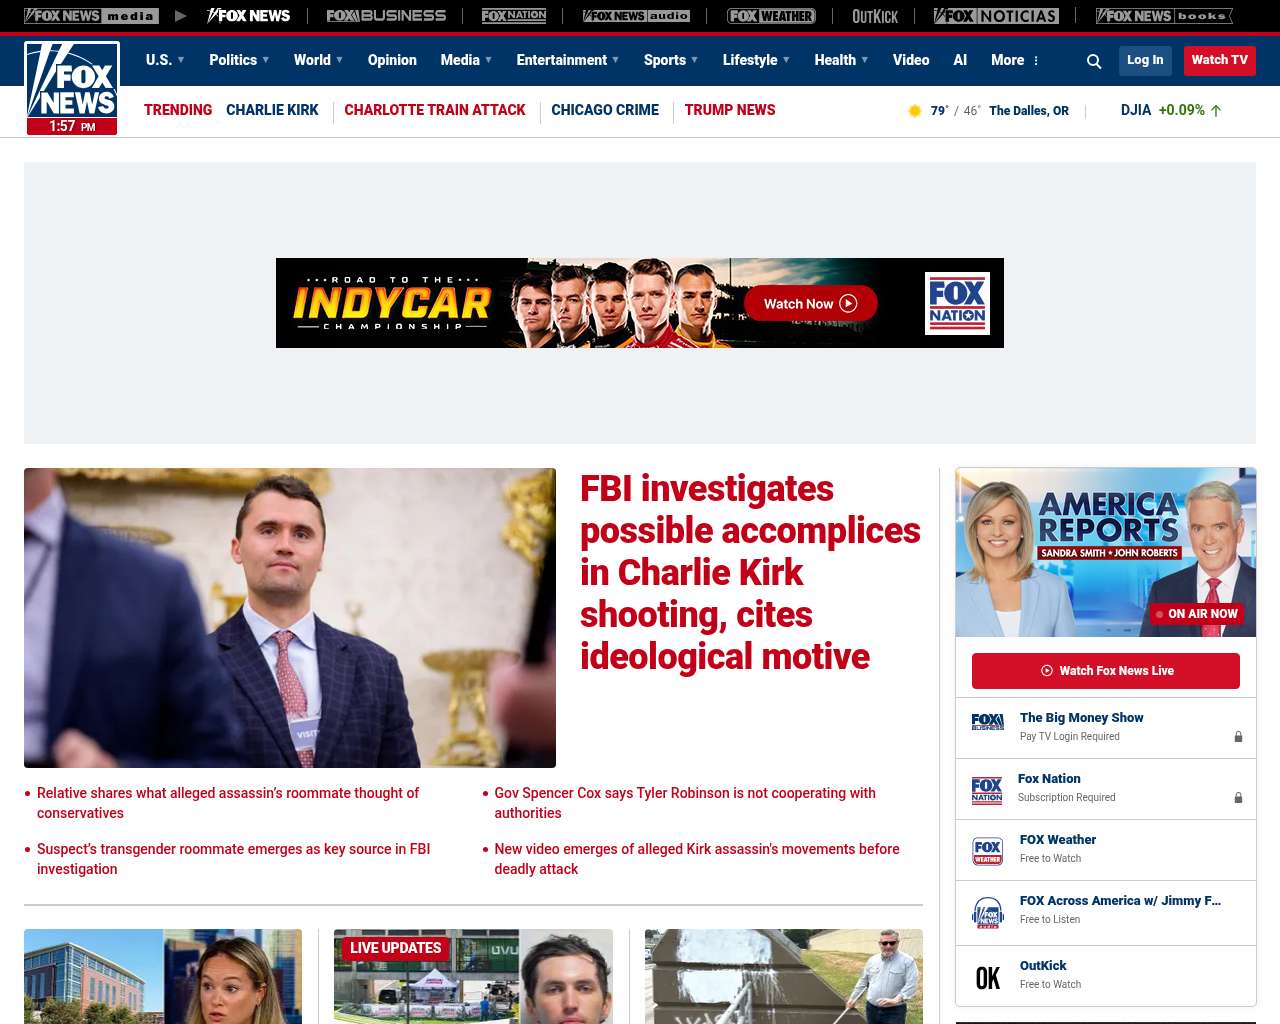
Task: Click the Fox News Audio icon in sidebar
Action: tap(987, 913)
